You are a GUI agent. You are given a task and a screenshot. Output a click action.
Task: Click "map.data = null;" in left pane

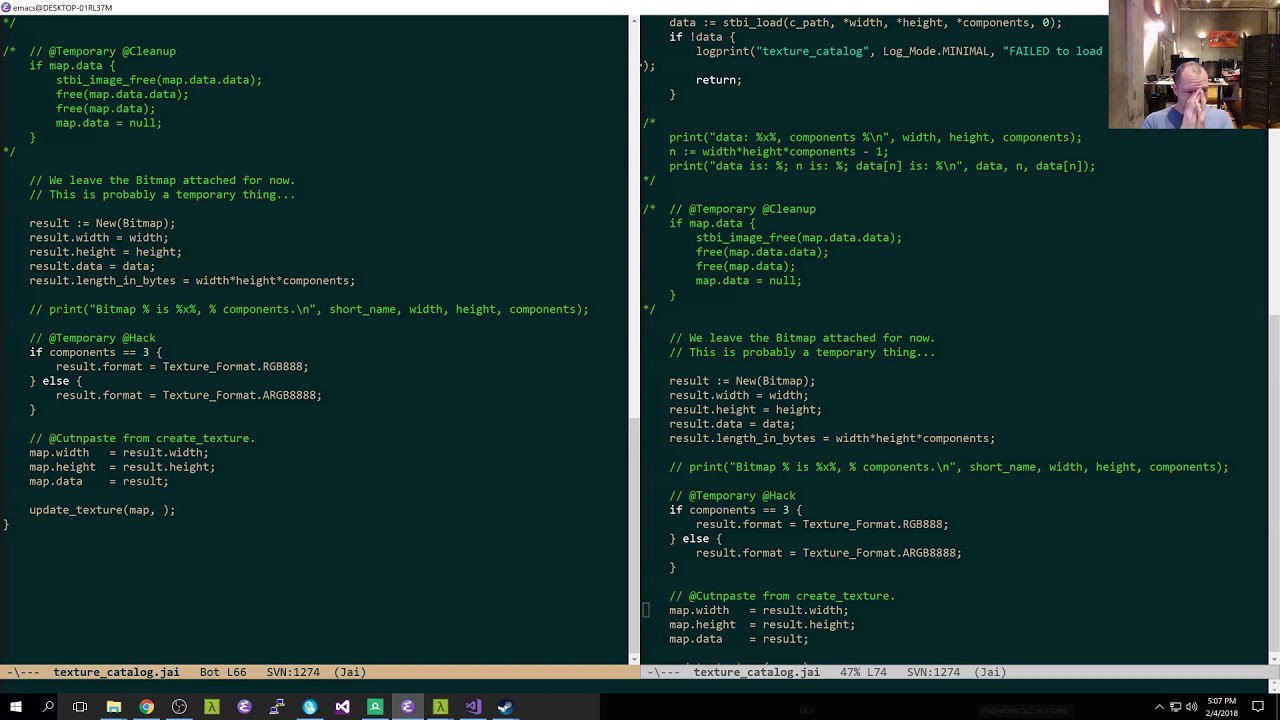(x=109, y=123)
